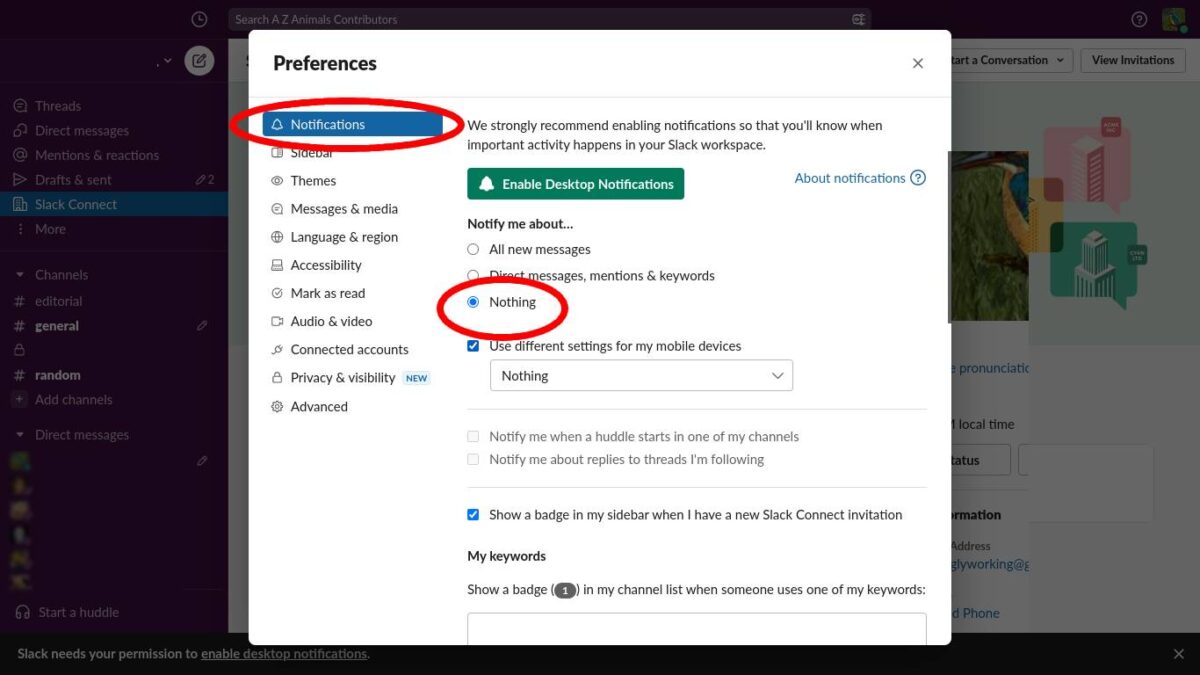Uncheck Use different settings for mobile devices
Viewport: 1200px width, 675px height.
[x=473, y=346]
